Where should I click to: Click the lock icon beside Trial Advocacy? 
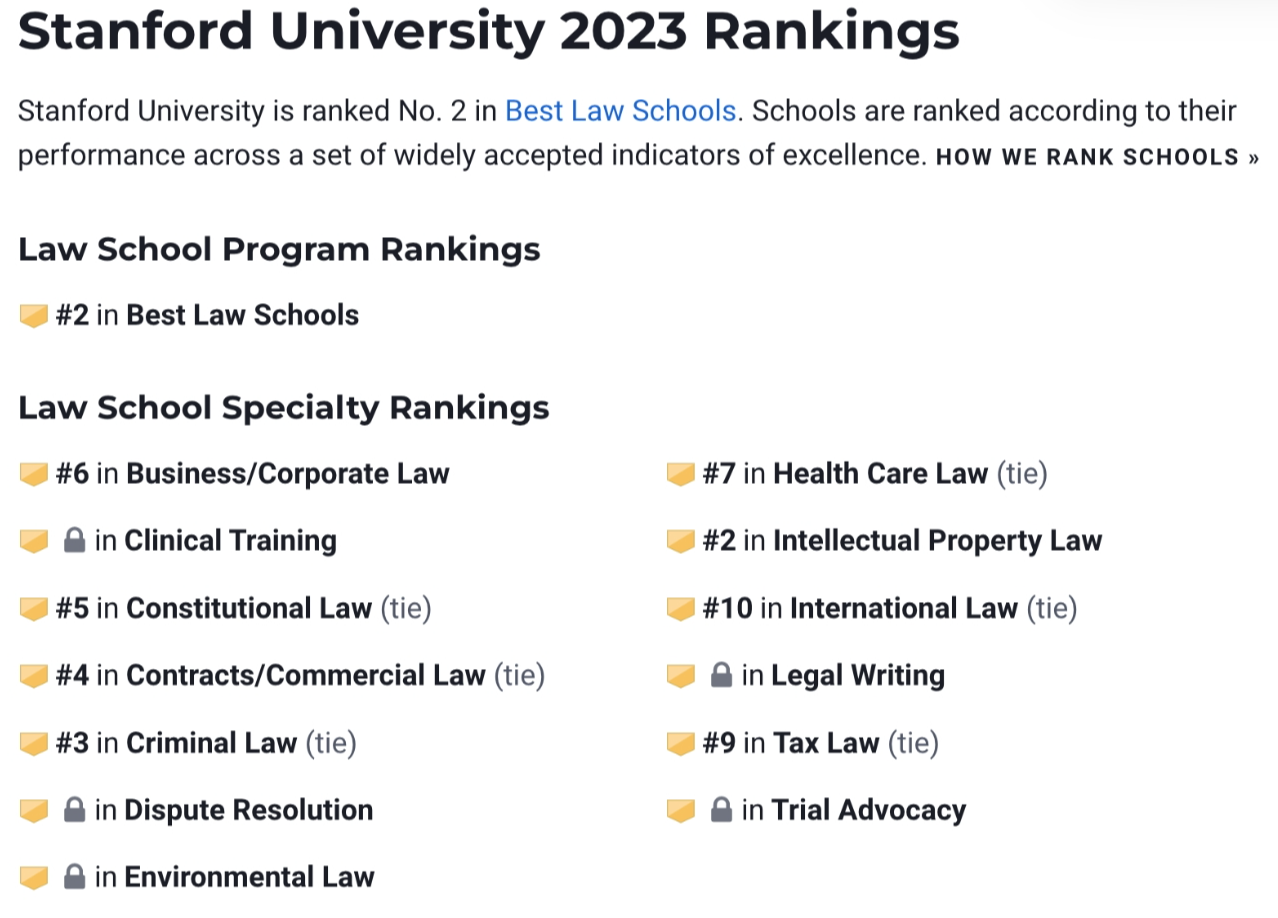pyautogui.click(x=721, y=810)
